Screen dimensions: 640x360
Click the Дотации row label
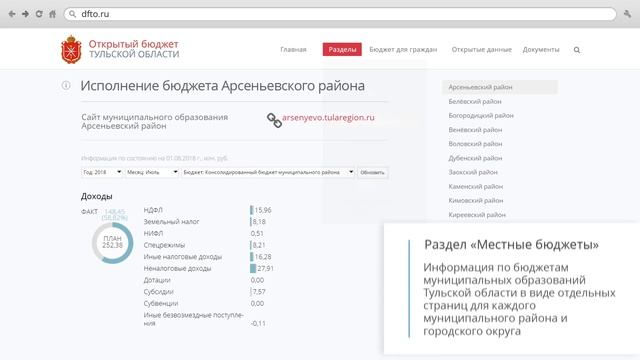(x=157, y=280)
